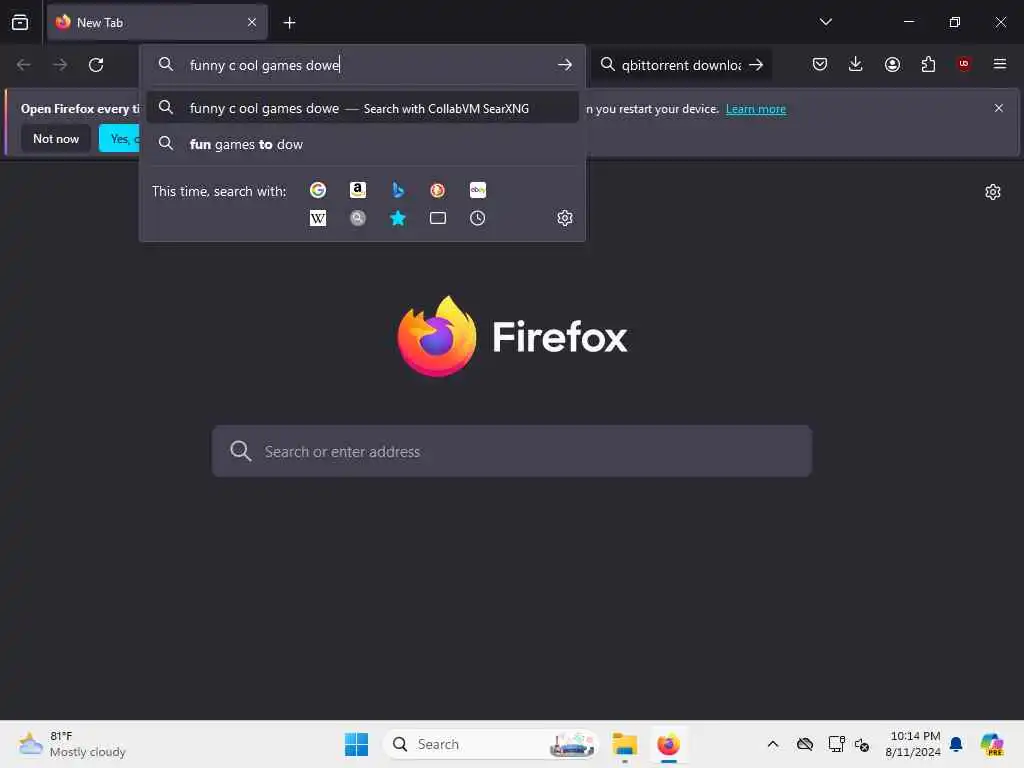Click the Firefox taskbar icon
This screenshot has width=1024, height=768.
tap(669, 744)
